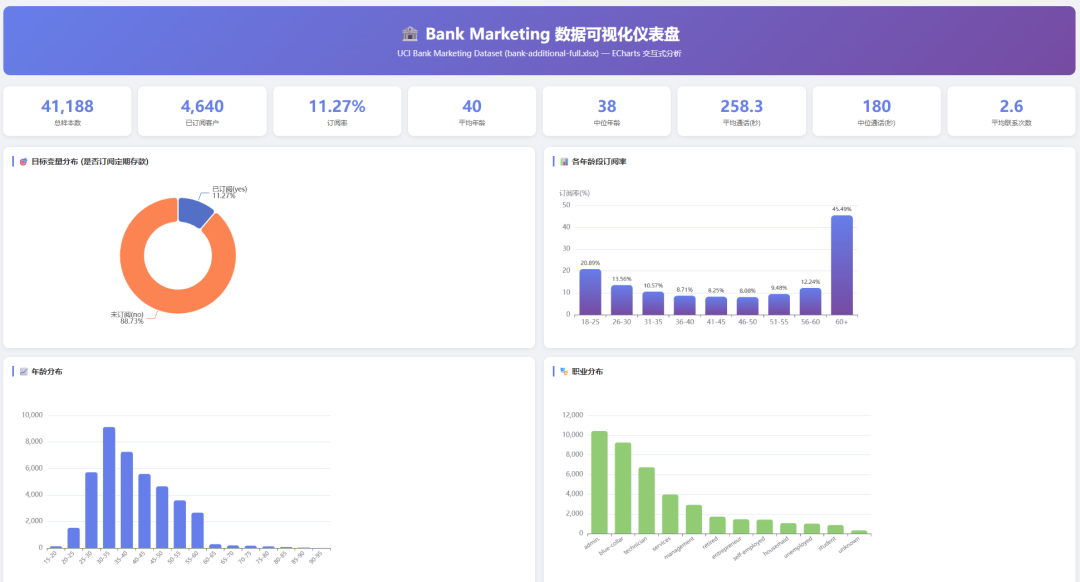Click the unknown job distribution bar
Viewport: 1080px width, 582px height.
[x=859, y=532]
